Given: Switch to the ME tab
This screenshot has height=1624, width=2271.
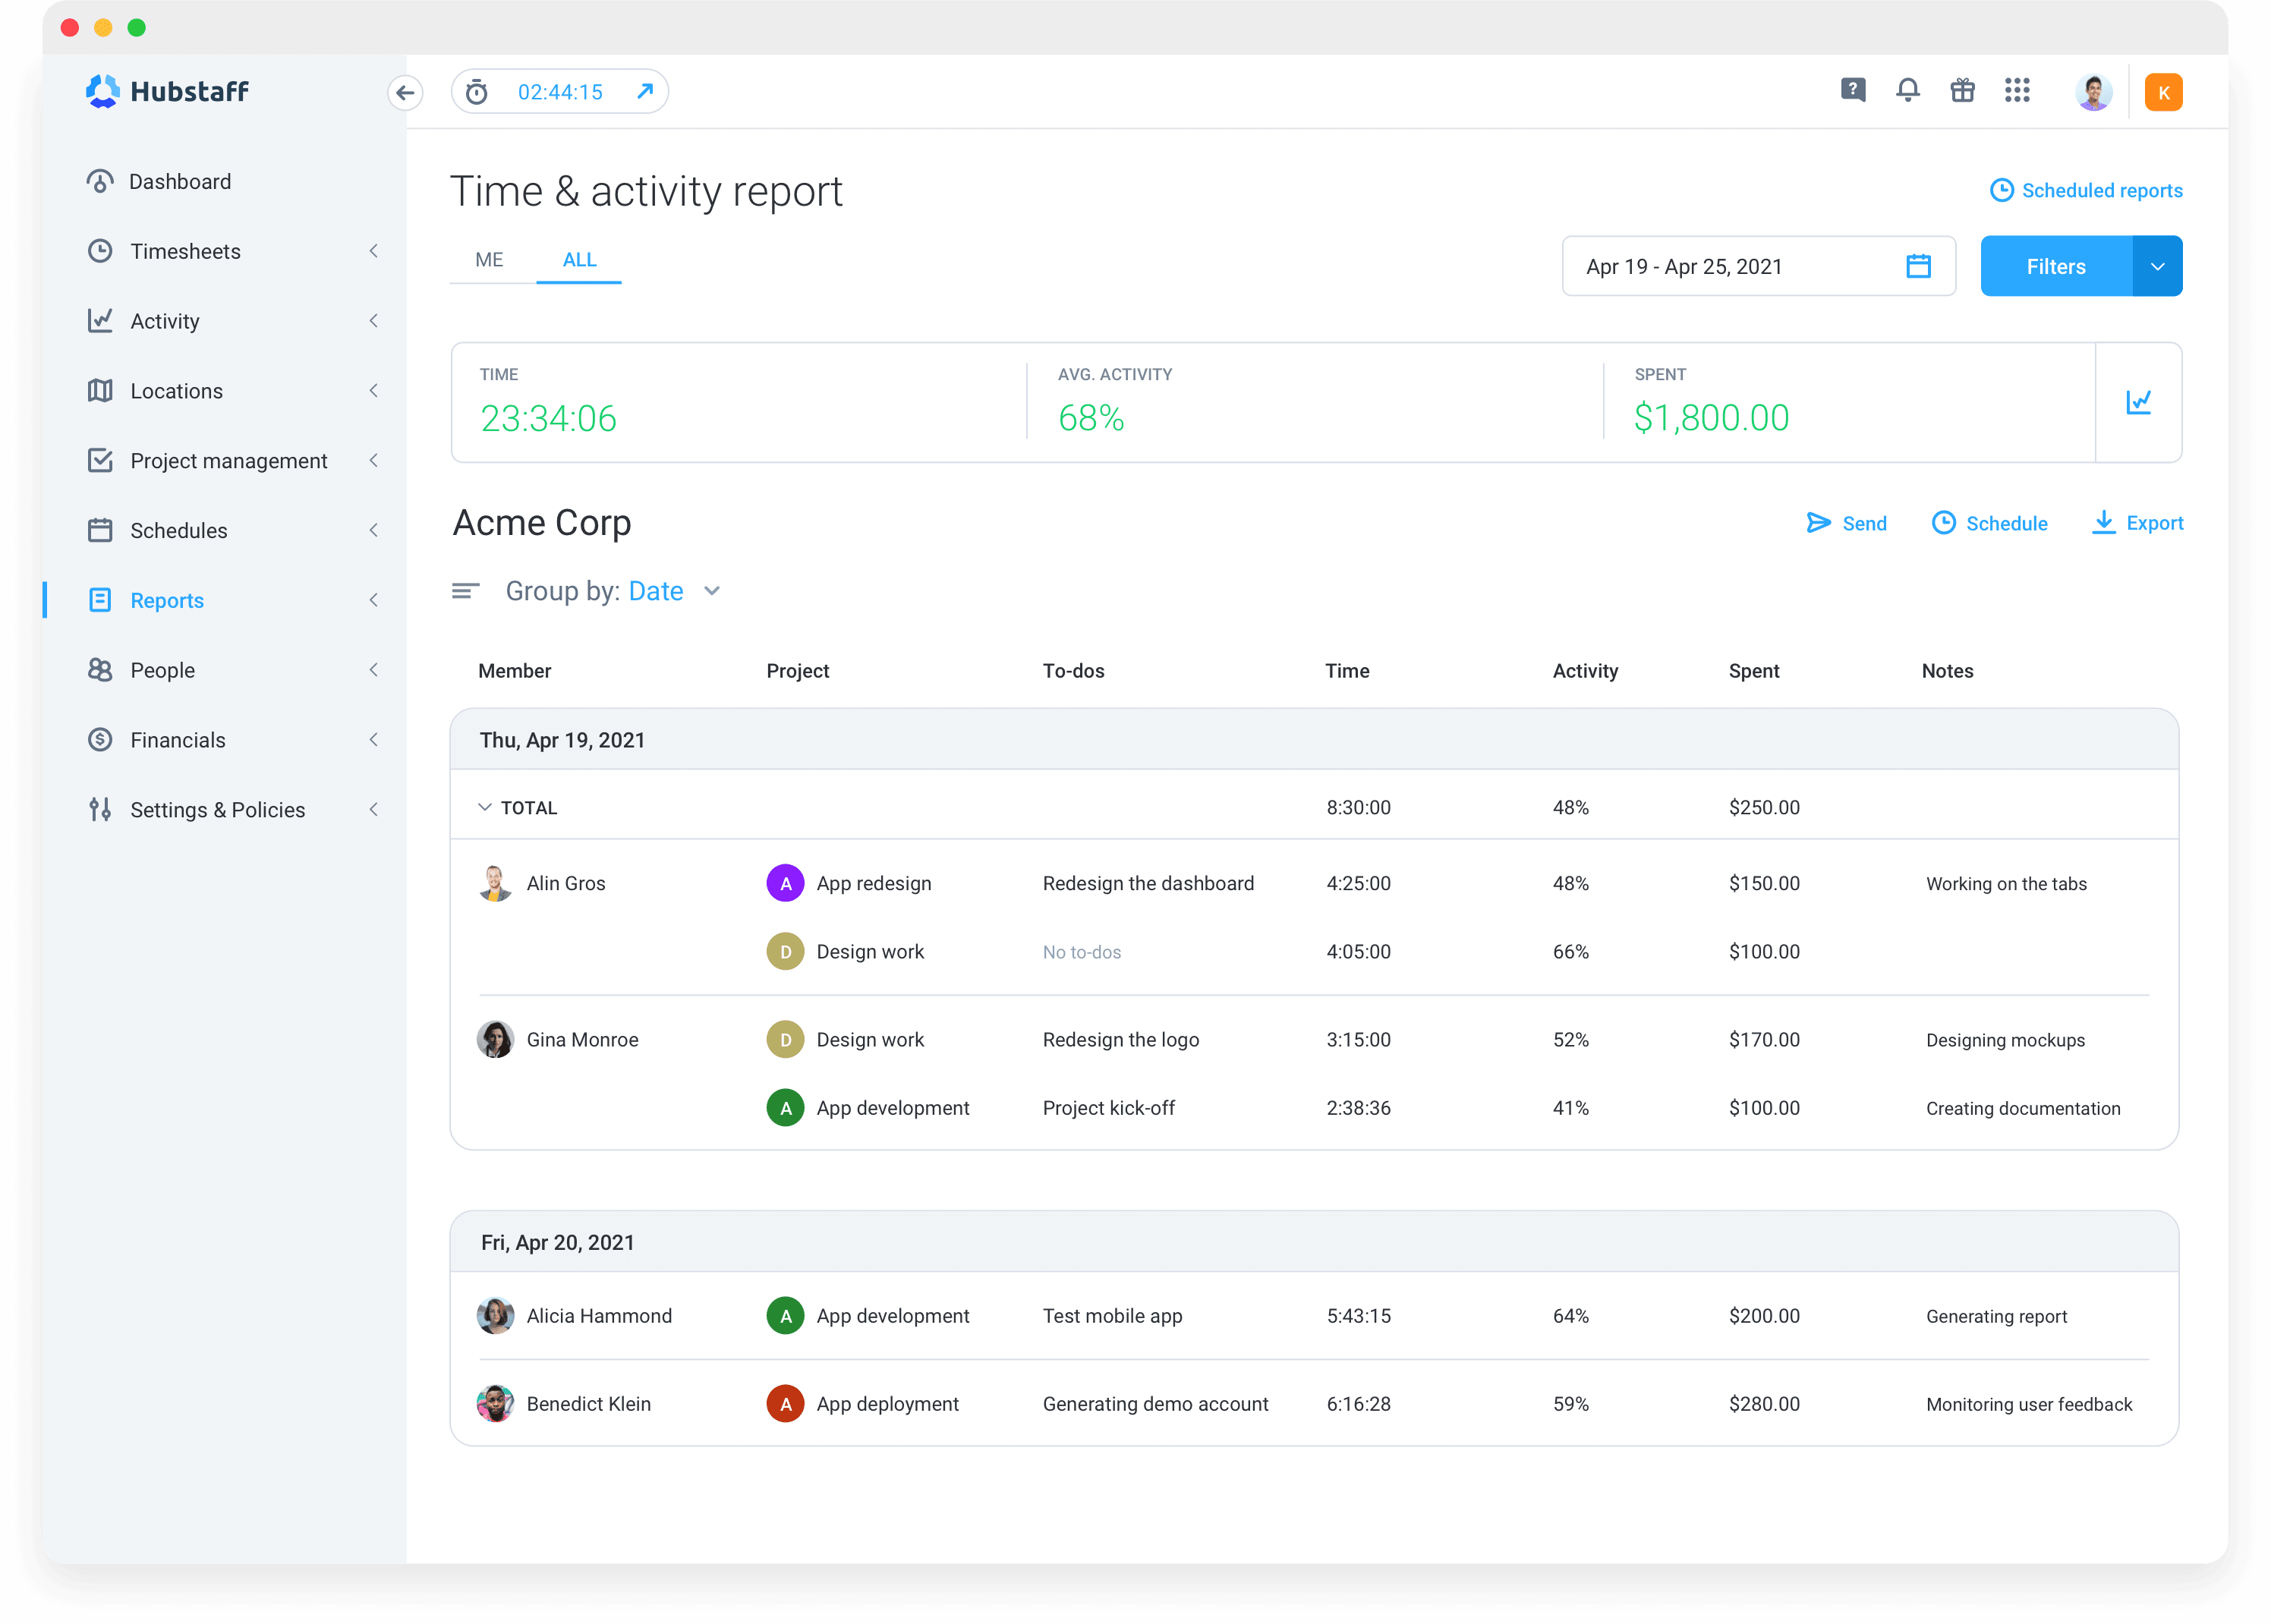Looking at the screenshot, I should click(x=489, y=258).
